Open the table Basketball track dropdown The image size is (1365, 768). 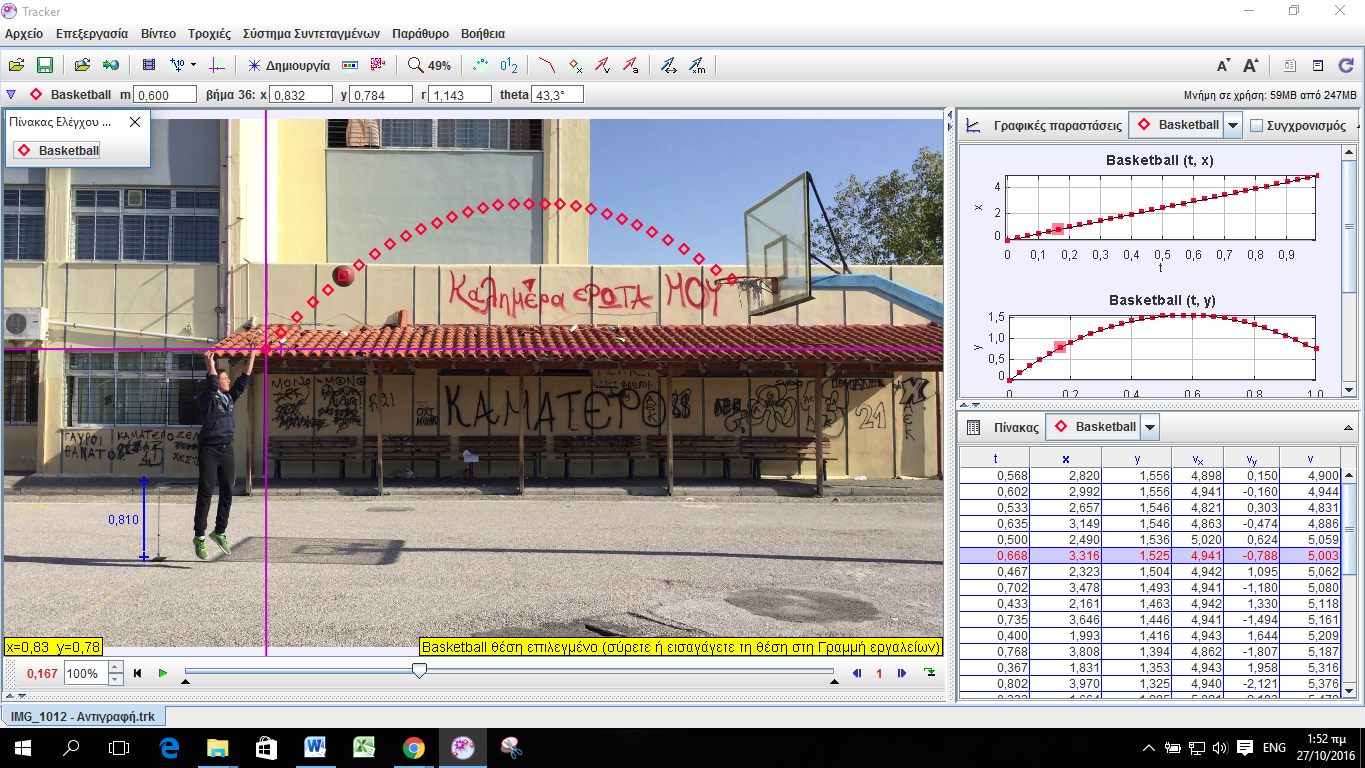click(x=1150, y=427)
